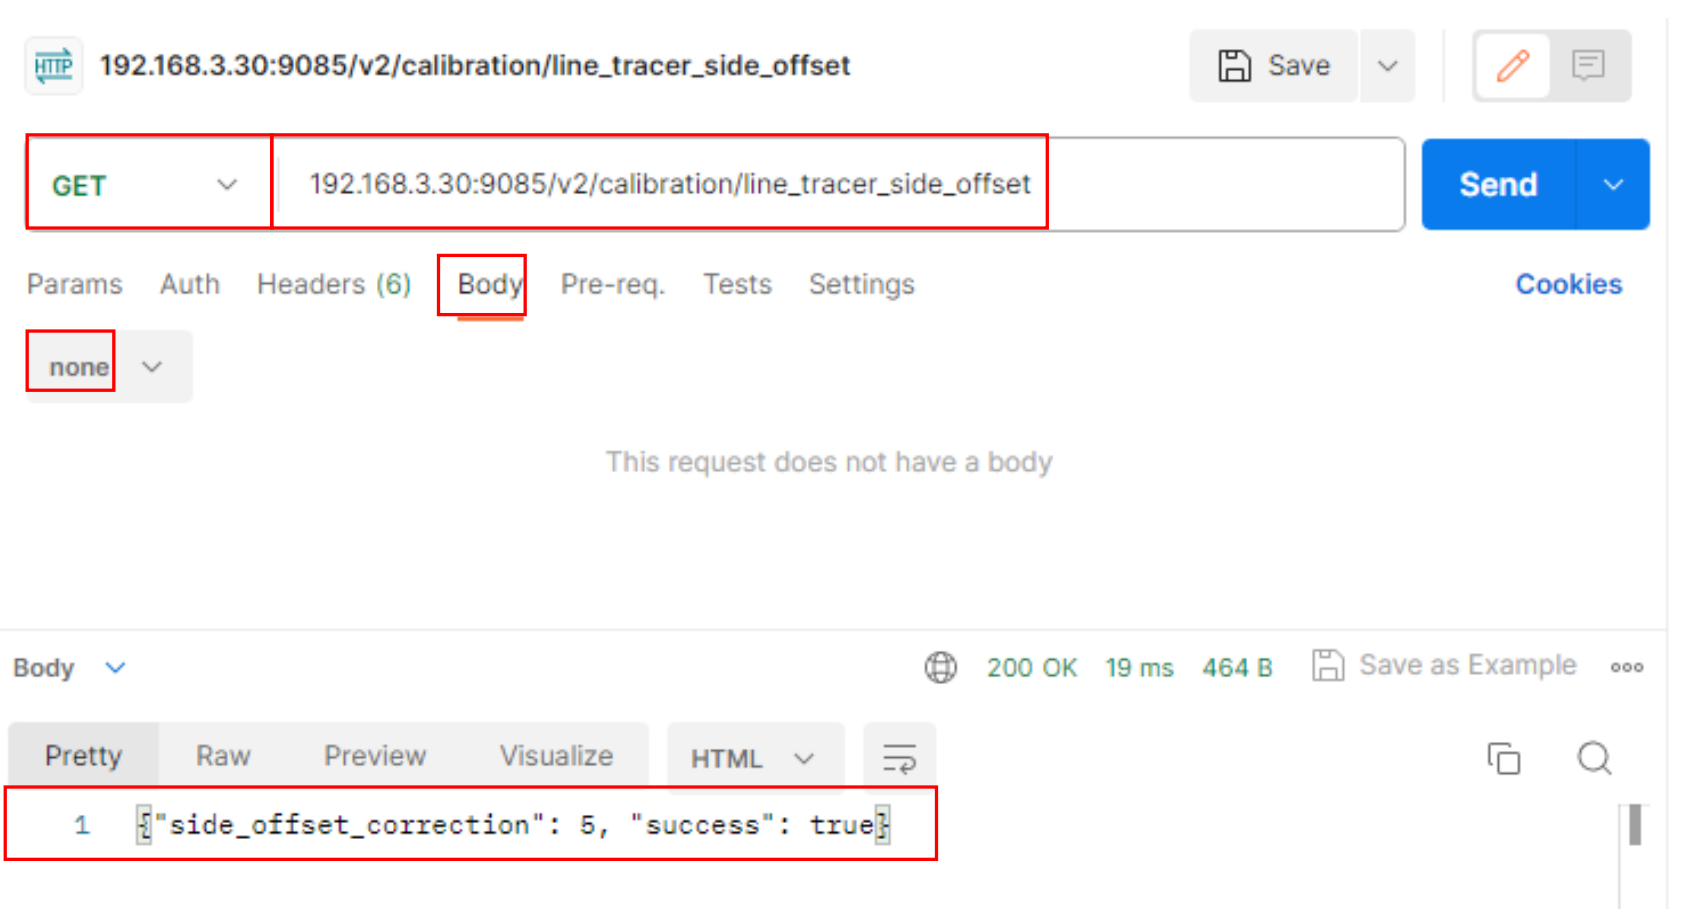Viewport: 1688px width, 917px height.
Task: Open the Cookies link
Action: [x=1568, y=285]
